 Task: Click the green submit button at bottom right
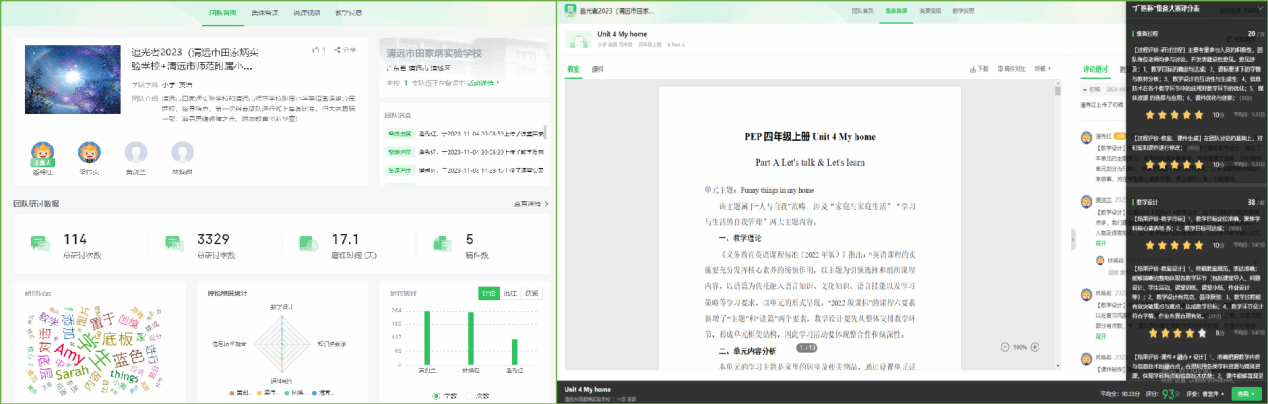1246,394
